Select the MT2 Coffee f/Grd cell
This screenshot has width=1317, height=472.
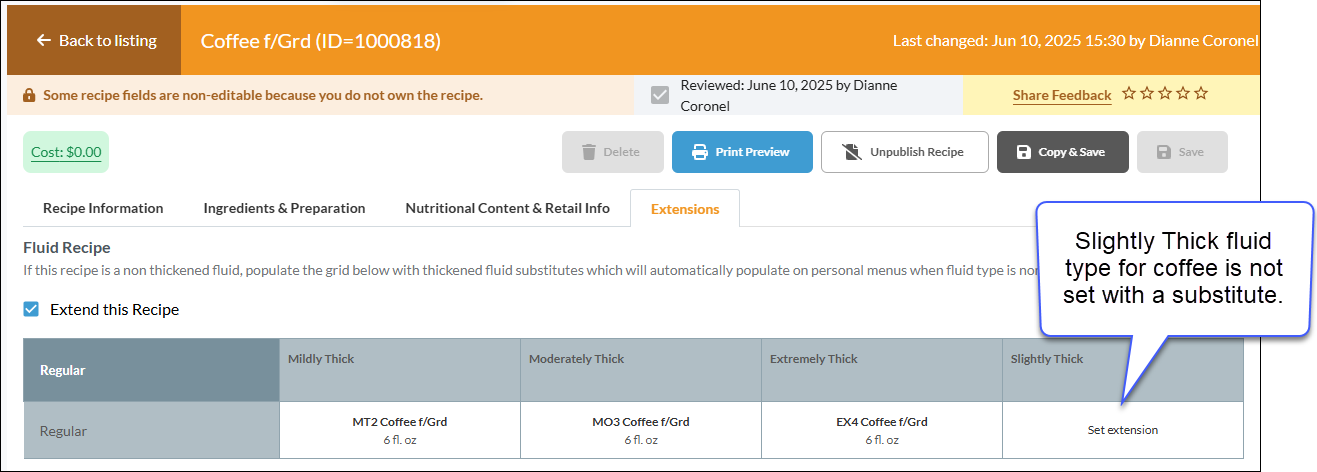(x=400, y=430)
